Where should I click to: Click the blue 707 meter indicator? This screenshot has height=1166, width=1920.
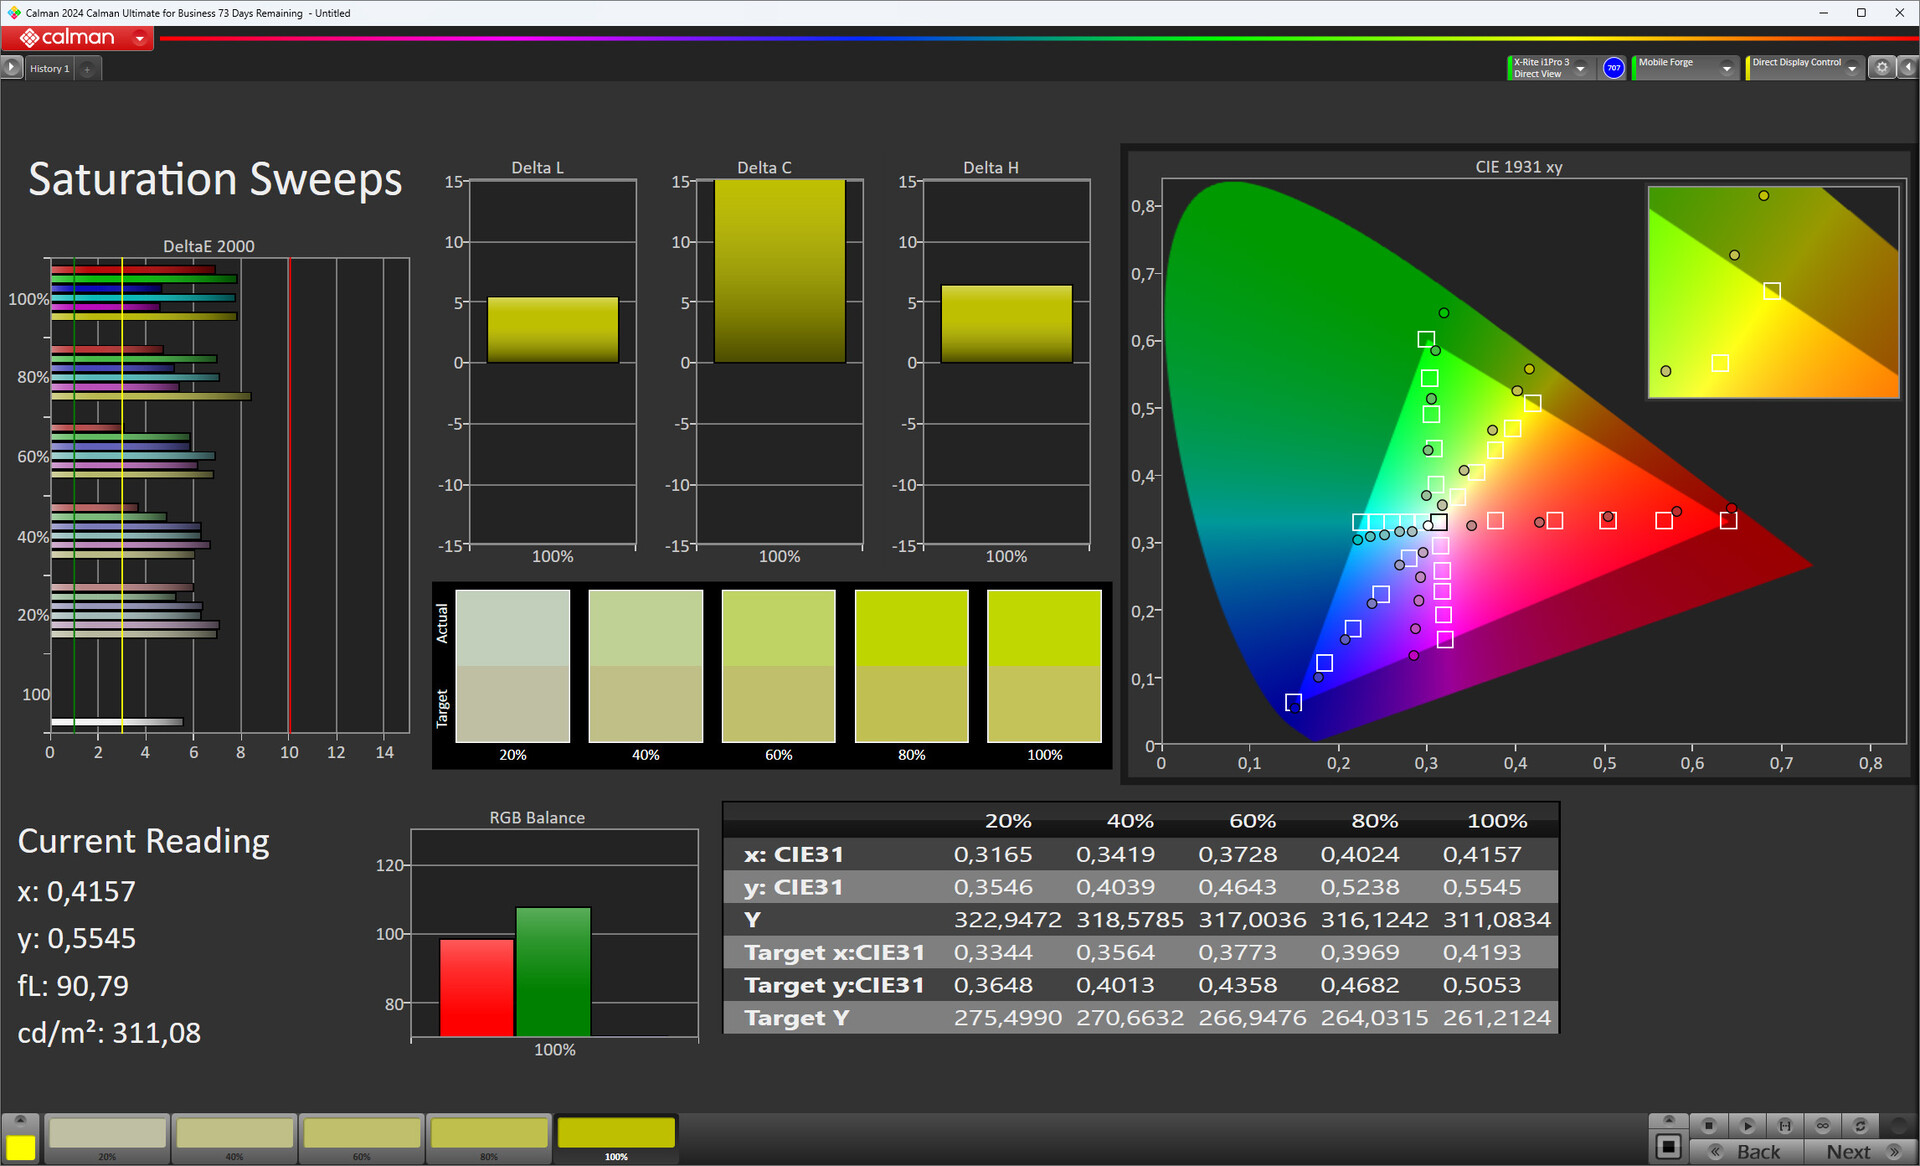click(1613, 68)
